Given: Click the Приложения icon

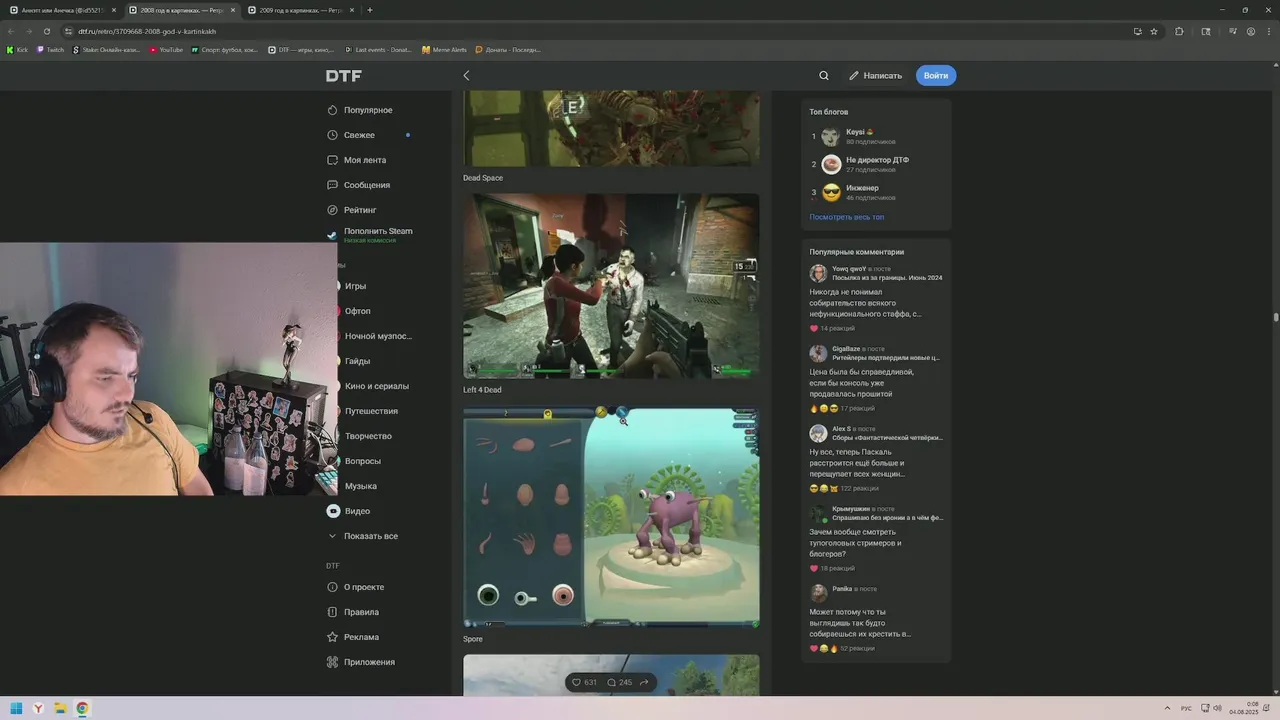Looking at the screenshot, I should (x=333, y=662).
